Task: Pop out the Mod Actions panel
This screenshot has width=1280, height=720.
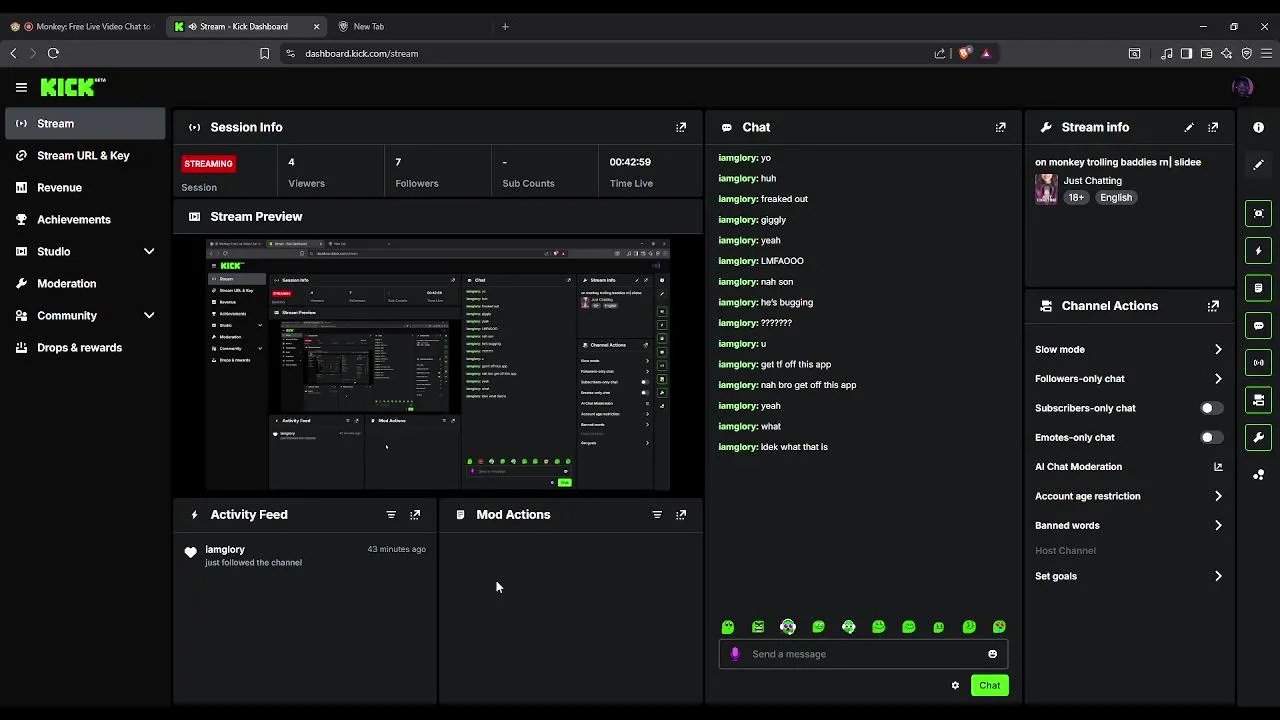Action: [x=681, y=514]
